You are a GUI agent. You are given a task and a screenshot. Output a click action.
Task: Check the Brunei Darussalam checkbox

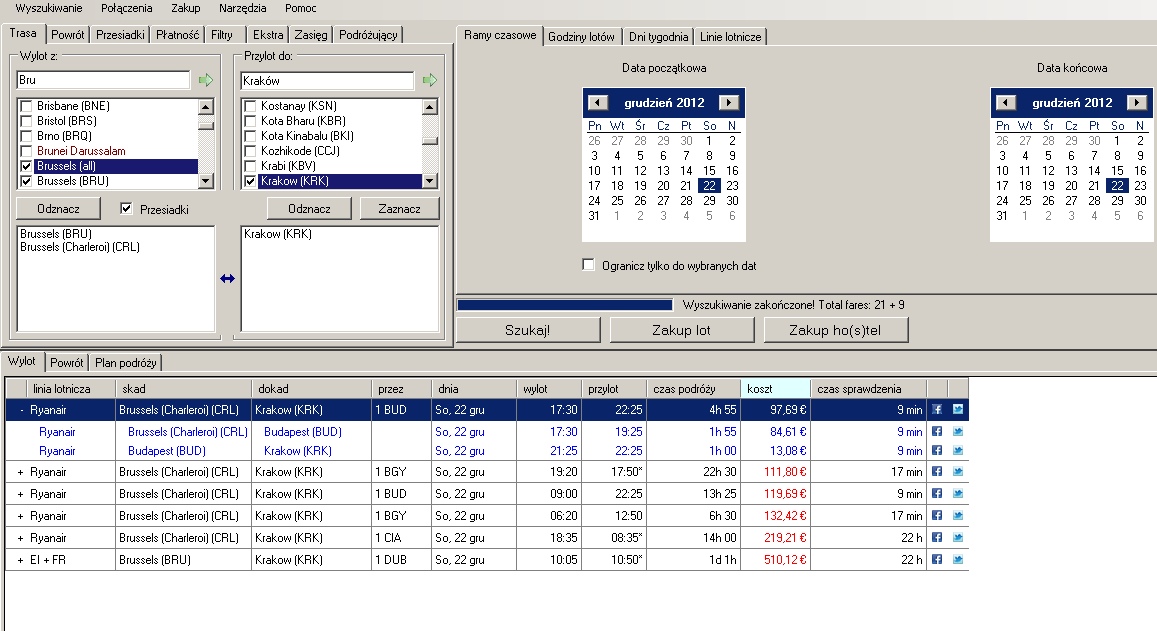tap(27, 151)
